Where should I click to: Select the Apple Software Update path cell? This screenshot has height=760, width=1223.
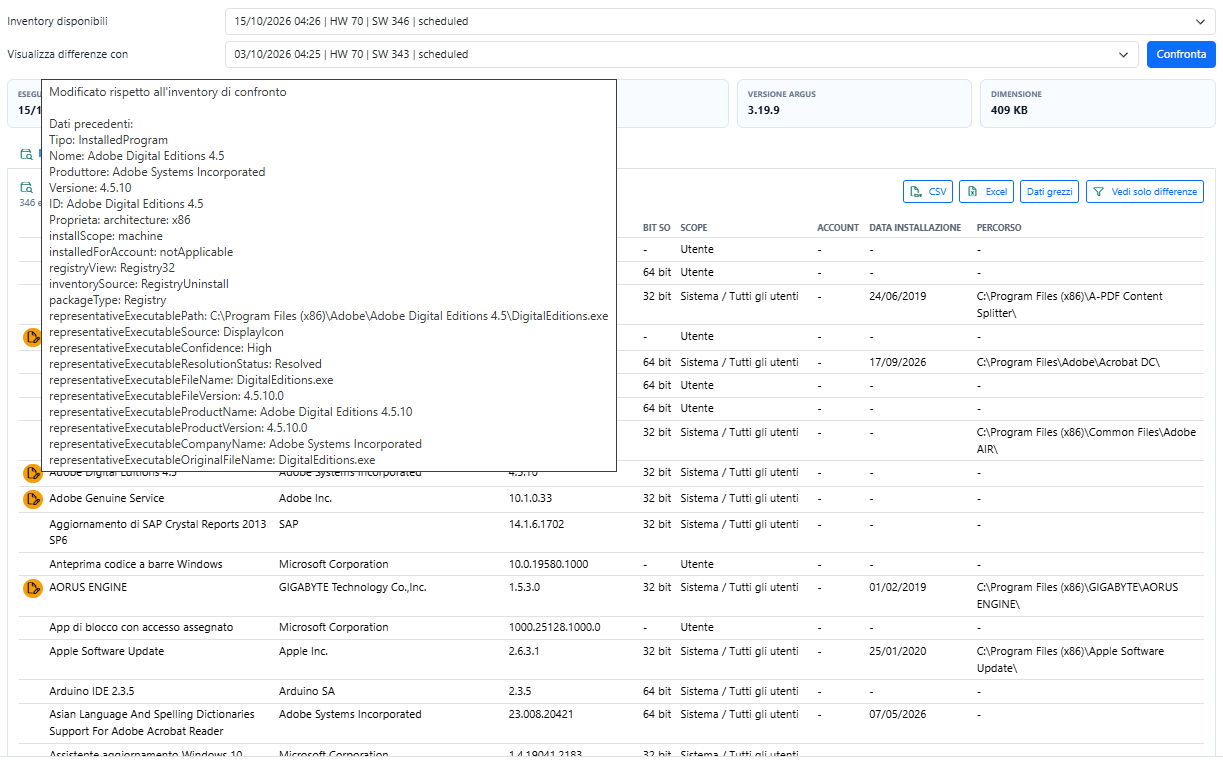coord(1070,659)
